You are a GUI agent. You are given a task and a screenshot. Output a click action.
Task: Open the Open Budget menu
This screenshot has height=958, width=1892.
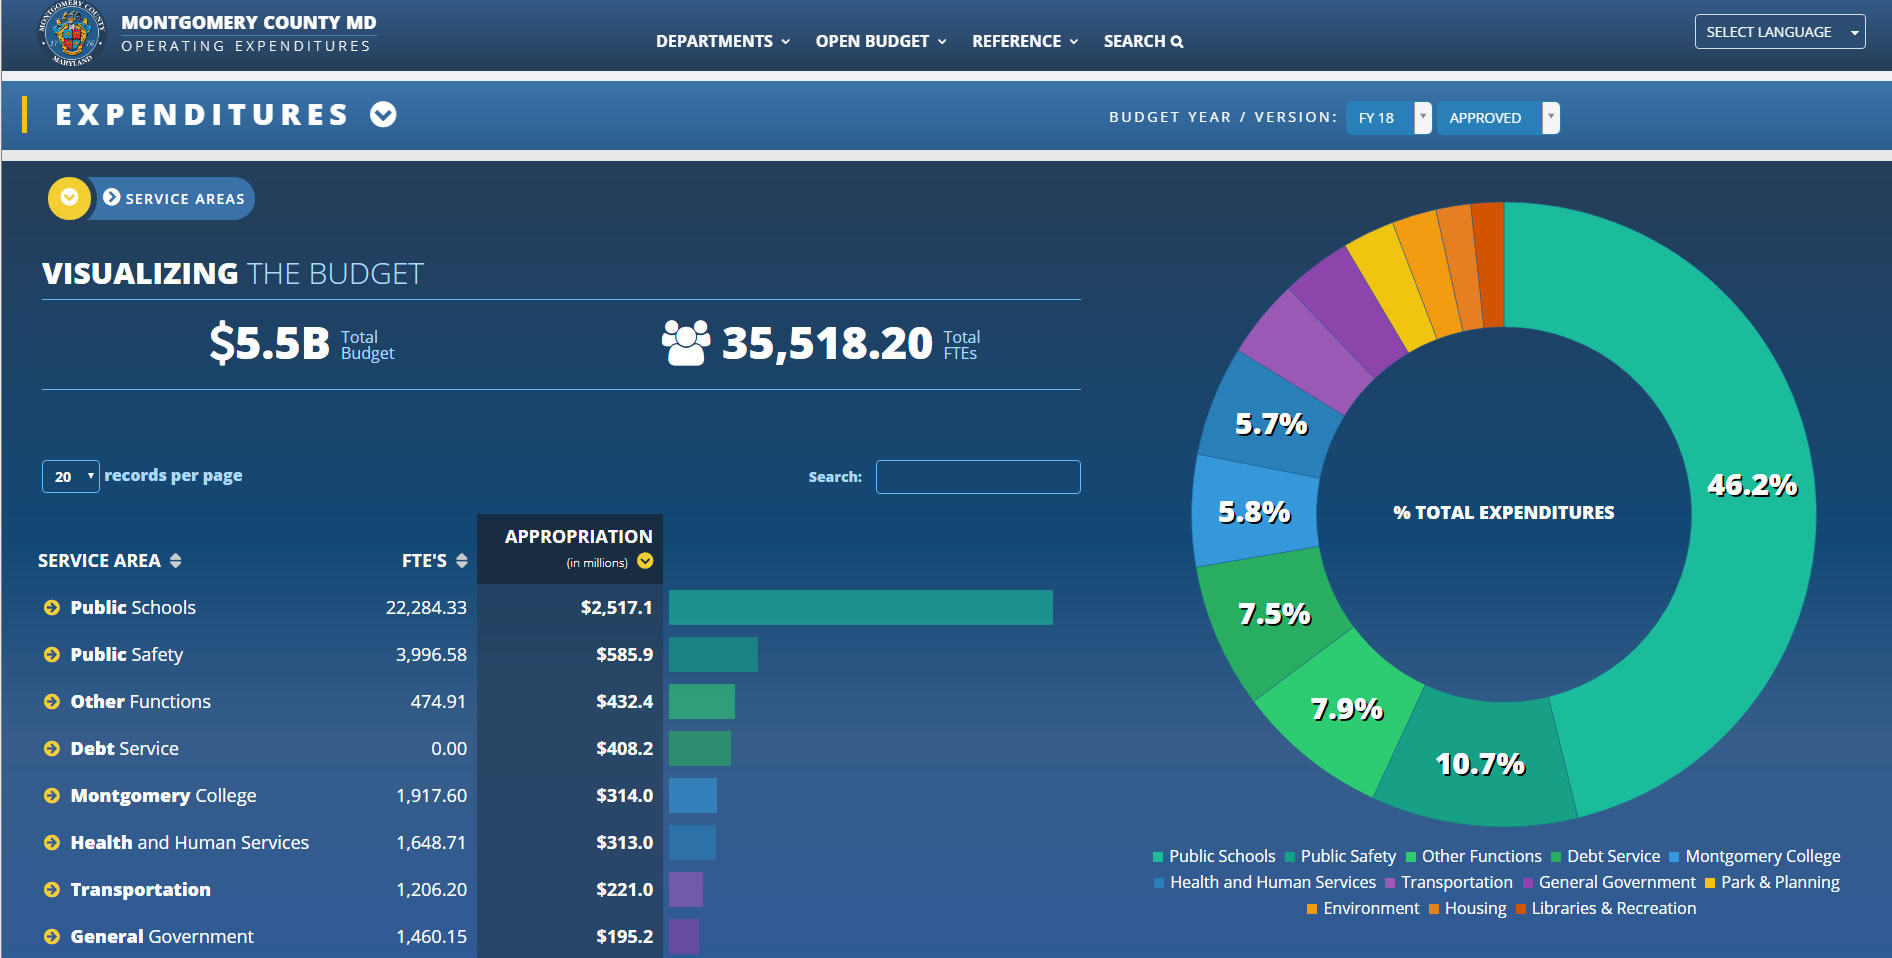[880, 41]
